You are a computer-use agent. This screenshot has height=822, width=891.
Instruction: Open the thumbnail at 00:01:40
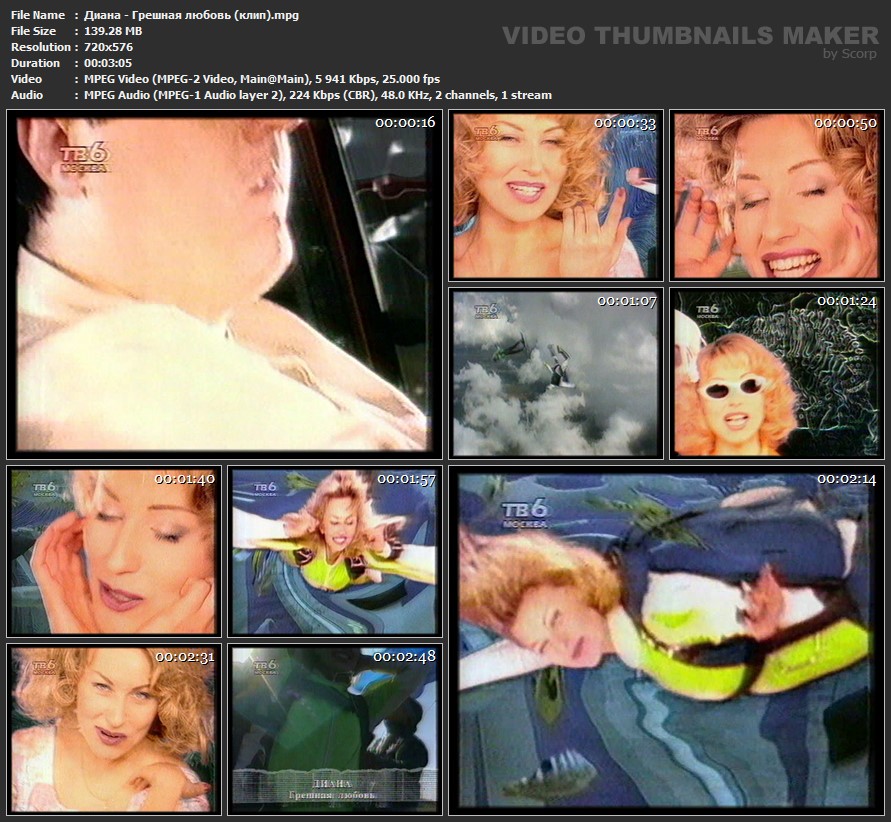(x=113, y=551)
